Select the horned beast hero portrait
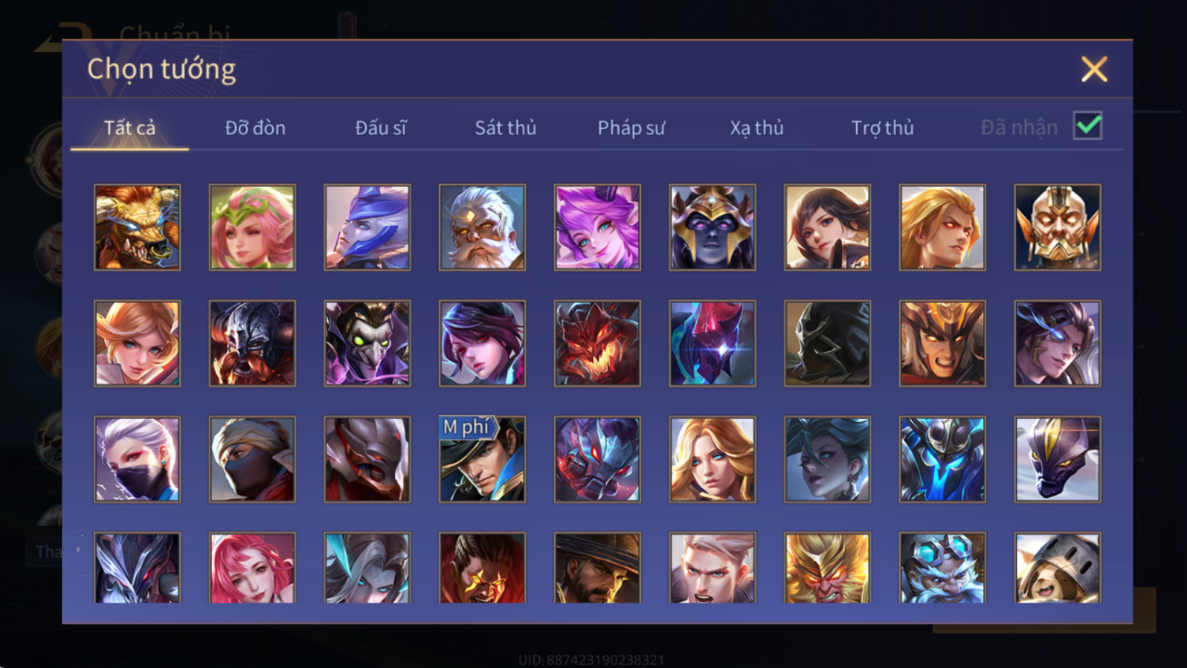The height and width of the screenshot is (668, 1187). pyautogui.click(x=137, y=227)
